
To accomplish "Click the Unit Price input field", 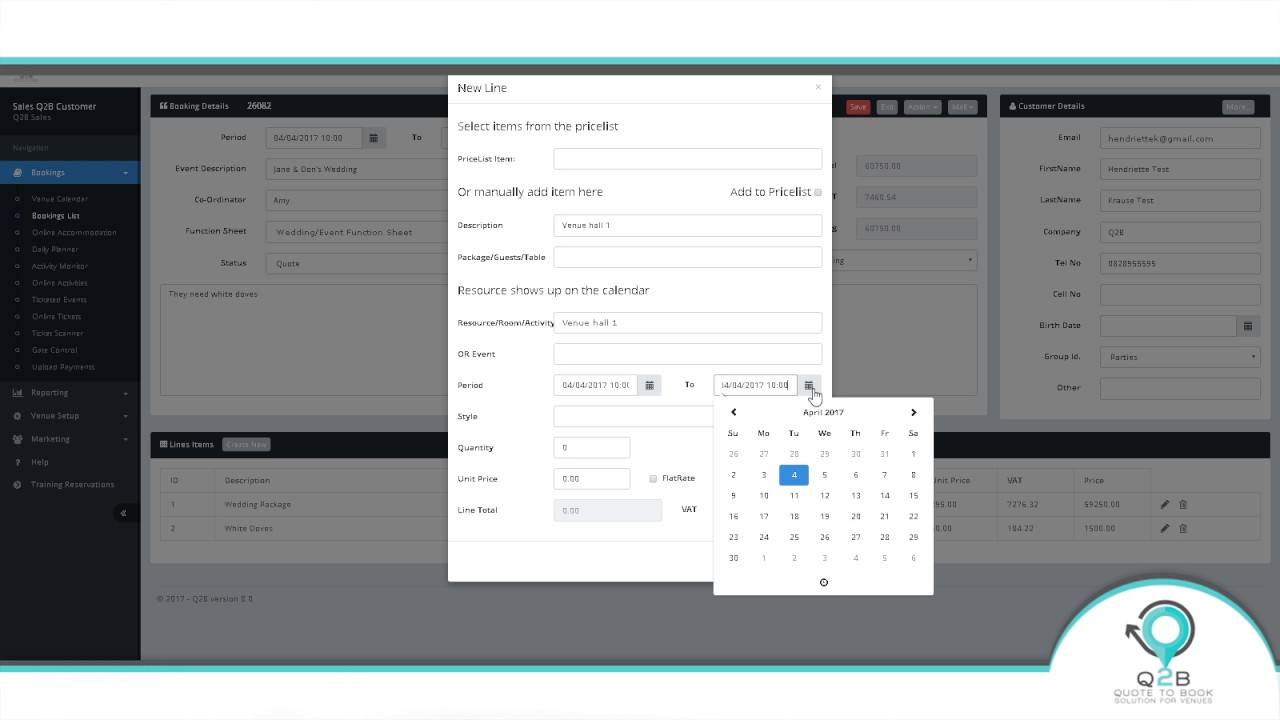I will point(592,479).
